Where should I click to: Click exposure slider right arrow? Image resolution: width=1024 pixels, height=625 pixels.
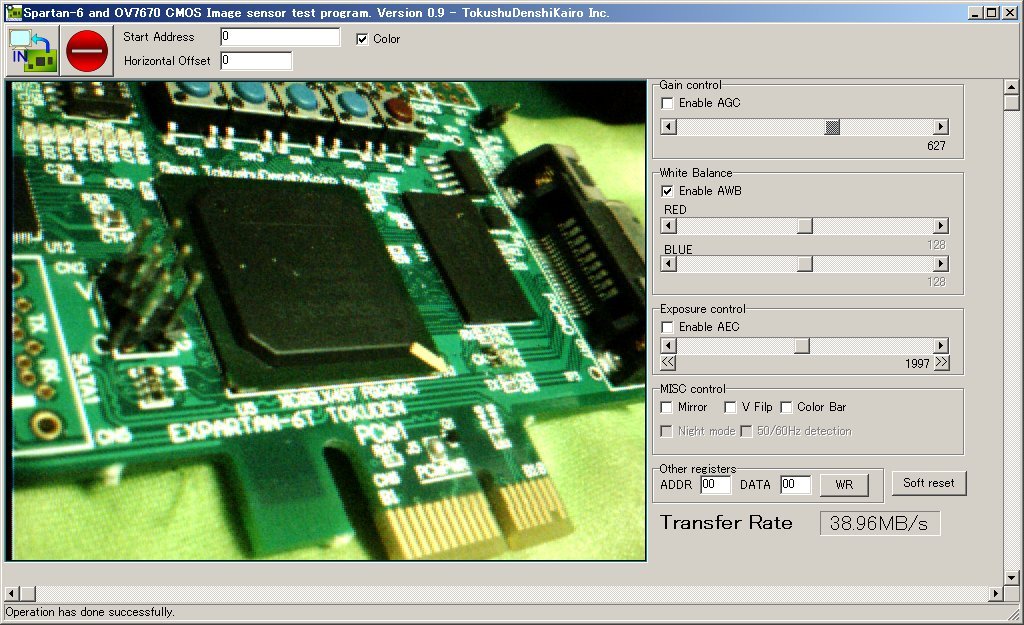point(940,346)
